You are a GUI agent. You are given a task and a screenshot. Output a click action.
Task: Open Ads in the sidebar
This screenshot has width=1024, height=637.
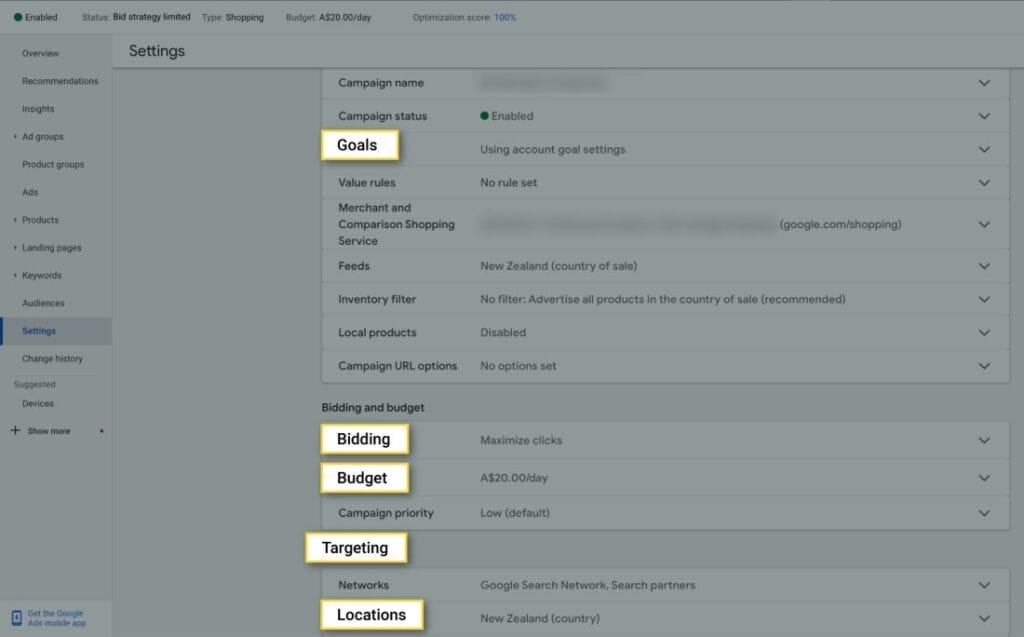click(x=30, y=192)
